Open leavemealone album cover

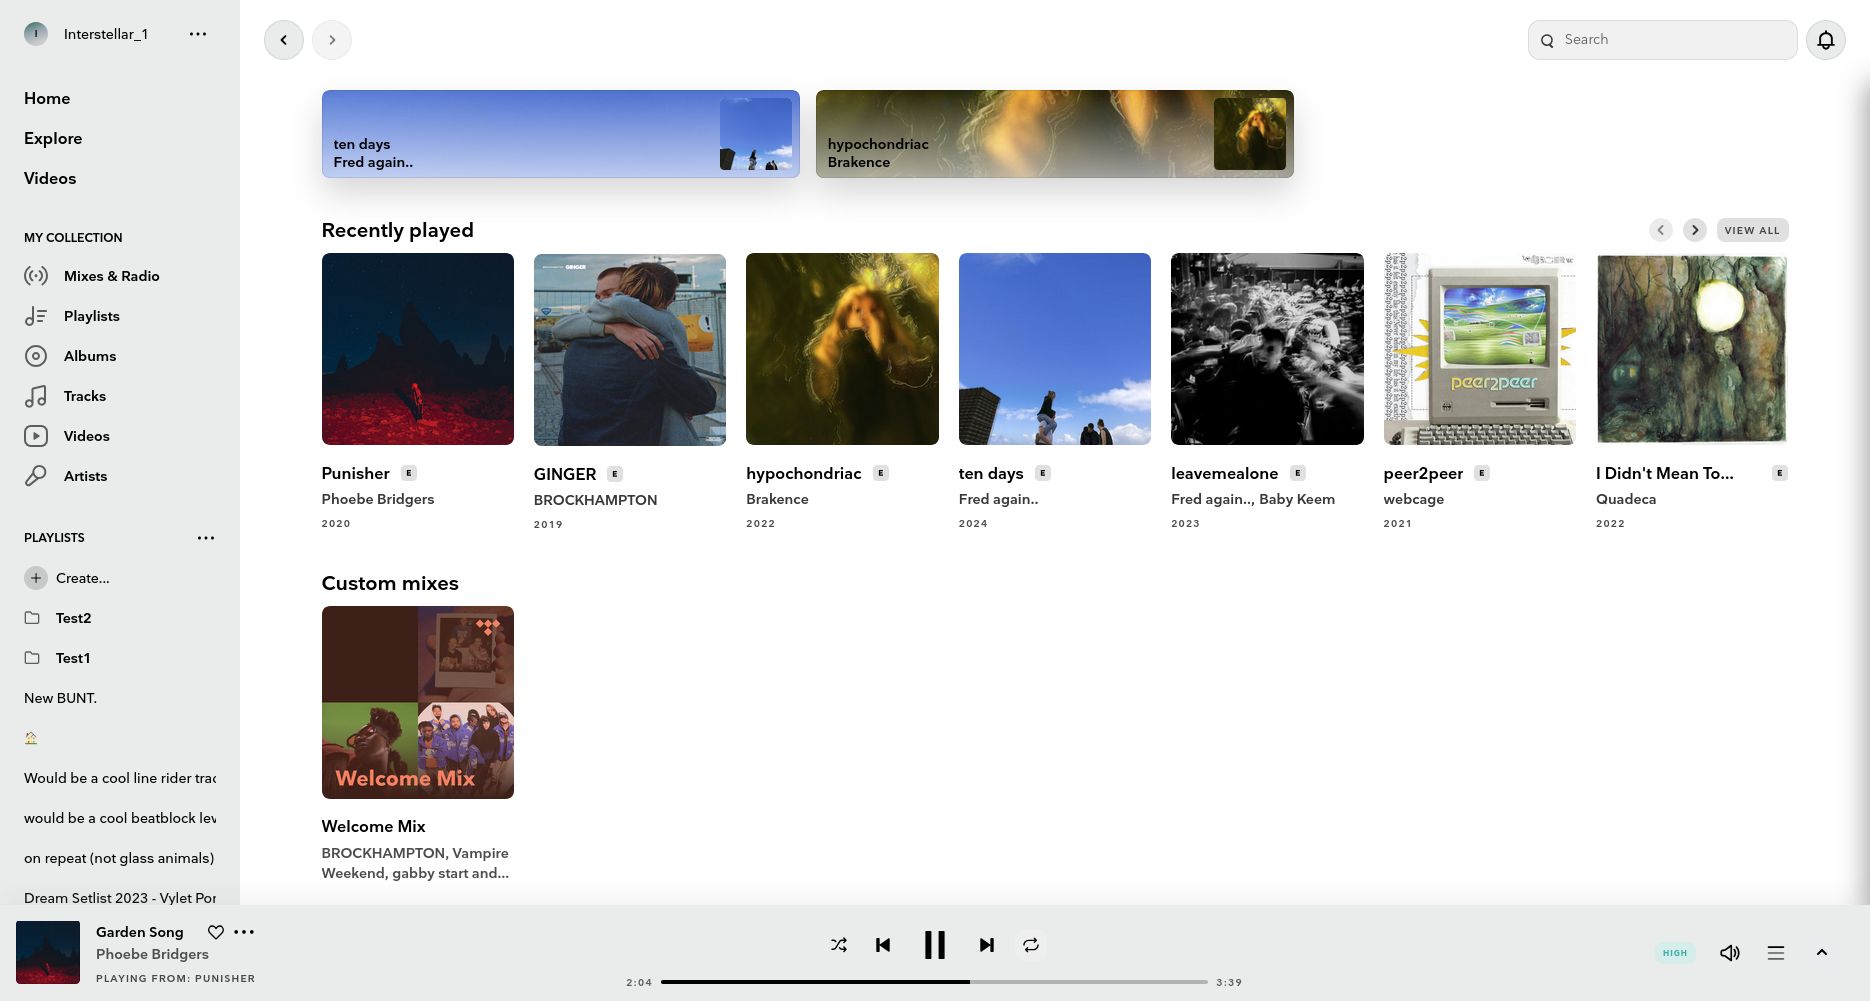[1267, 349]
